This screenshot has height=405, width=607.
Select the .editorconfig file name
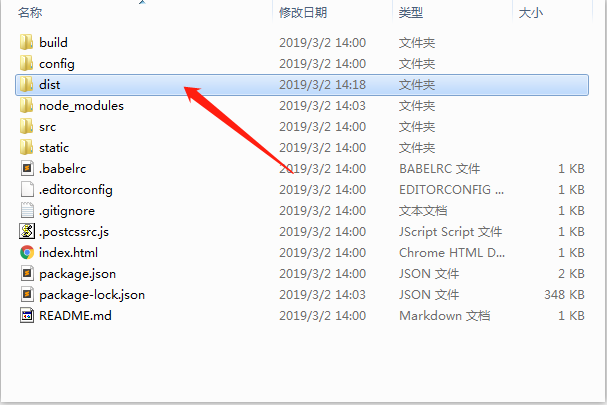click(76, 190)
